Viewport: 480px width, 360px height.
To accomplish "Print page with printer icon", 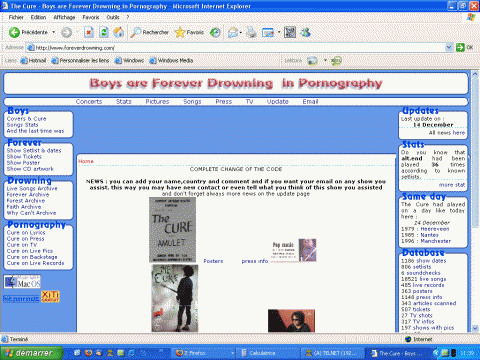I will tap(252, 32).
